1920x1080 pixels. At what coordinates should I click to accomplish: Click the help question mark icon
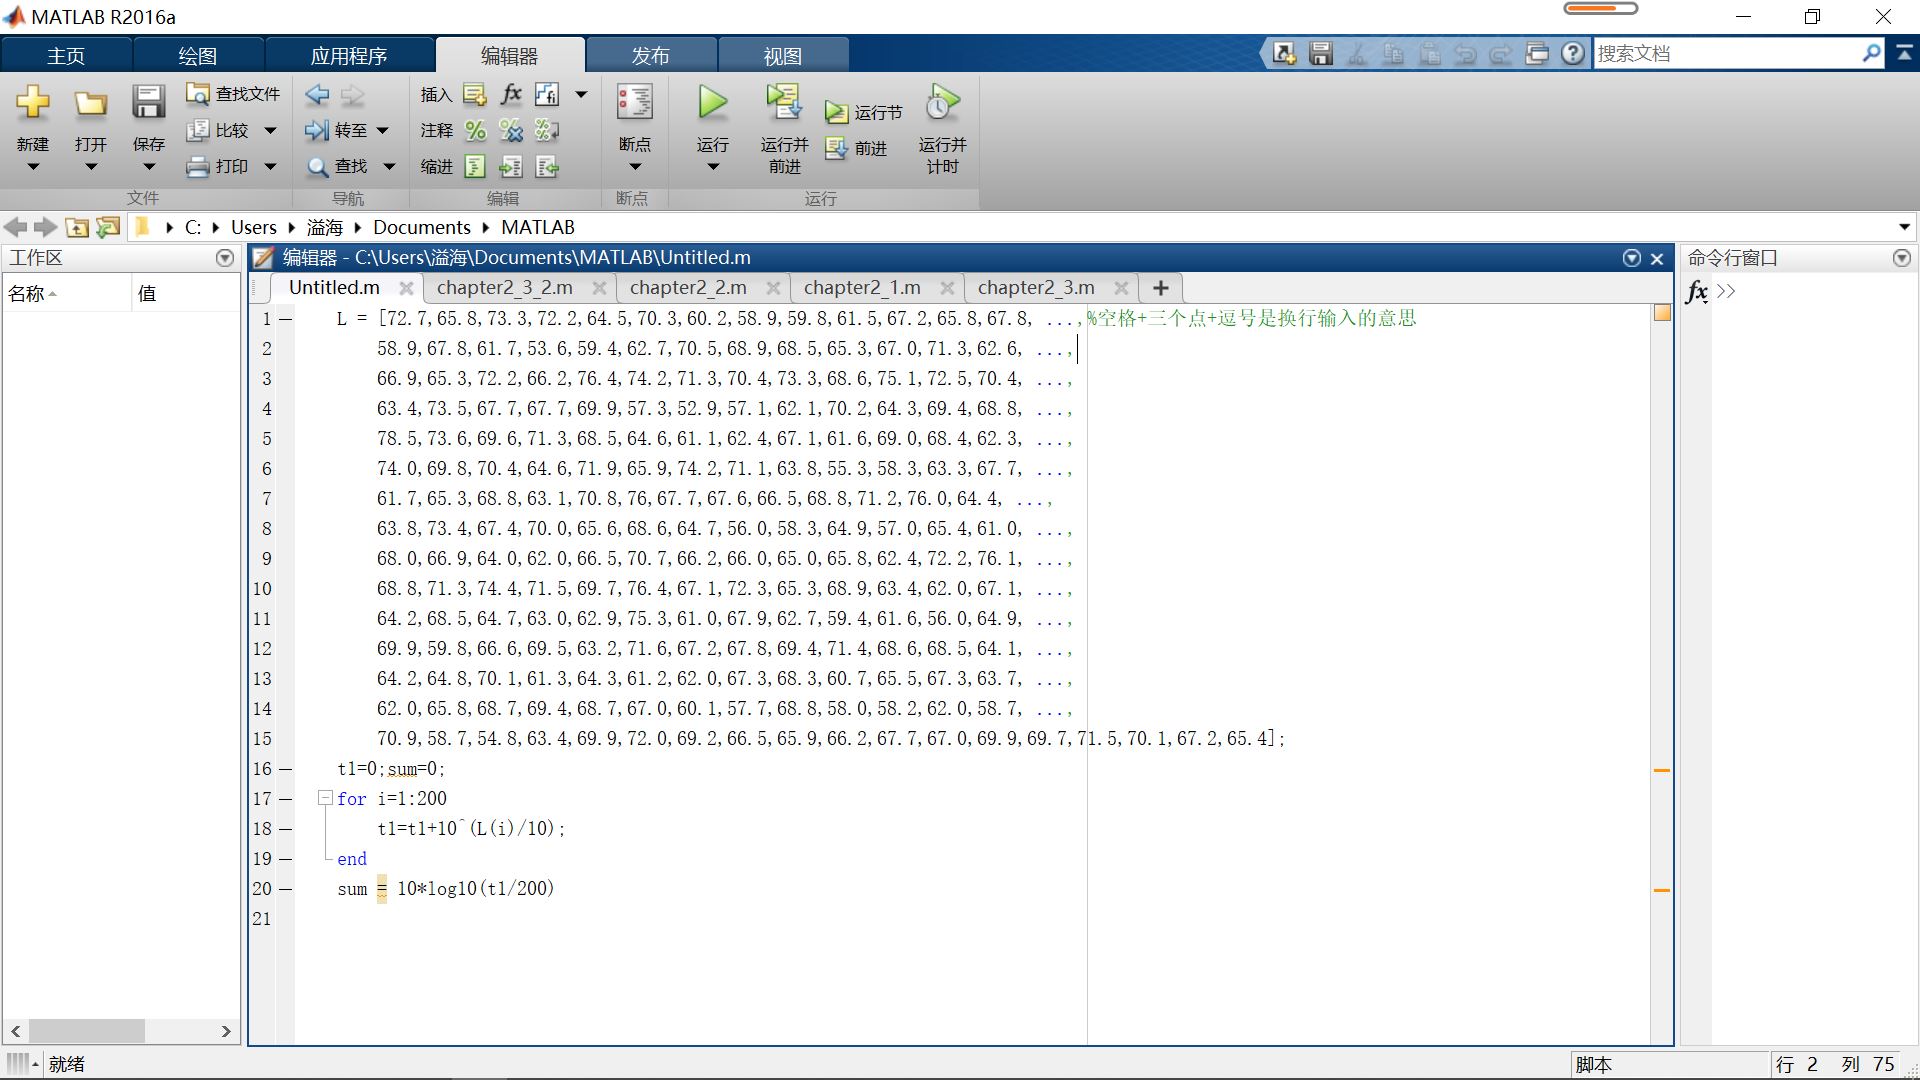[x=1573, y=54]
